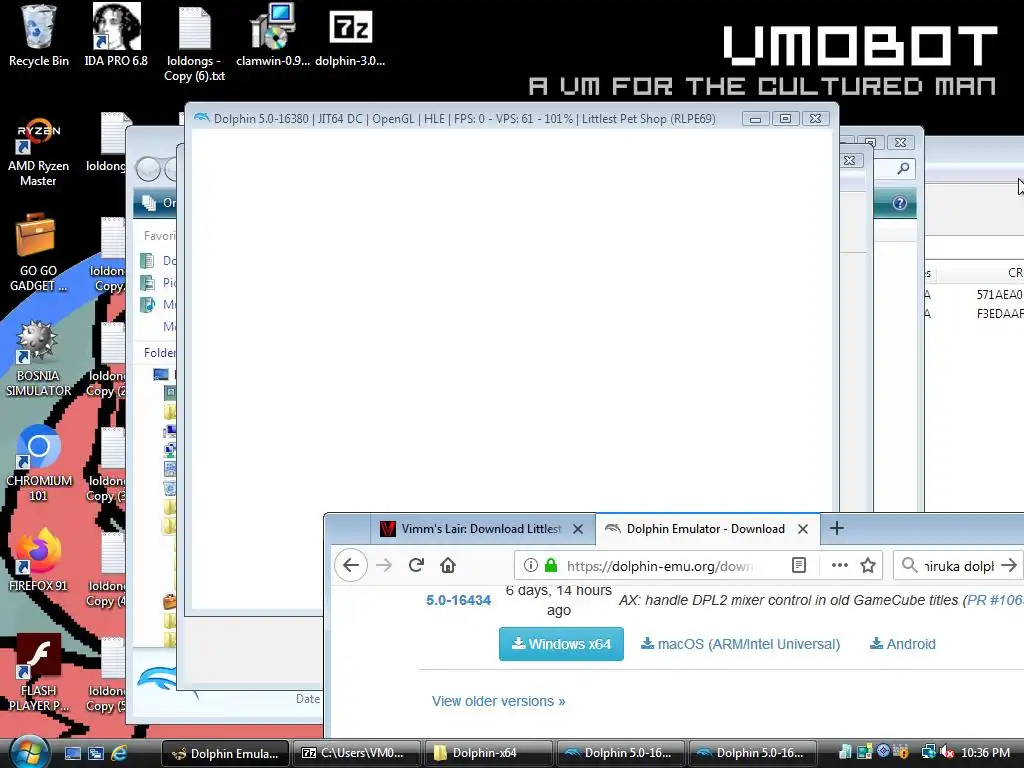This screenshot has height=768, width=1024.
Task: Go back in the Firefox browser
Action: 351,565
